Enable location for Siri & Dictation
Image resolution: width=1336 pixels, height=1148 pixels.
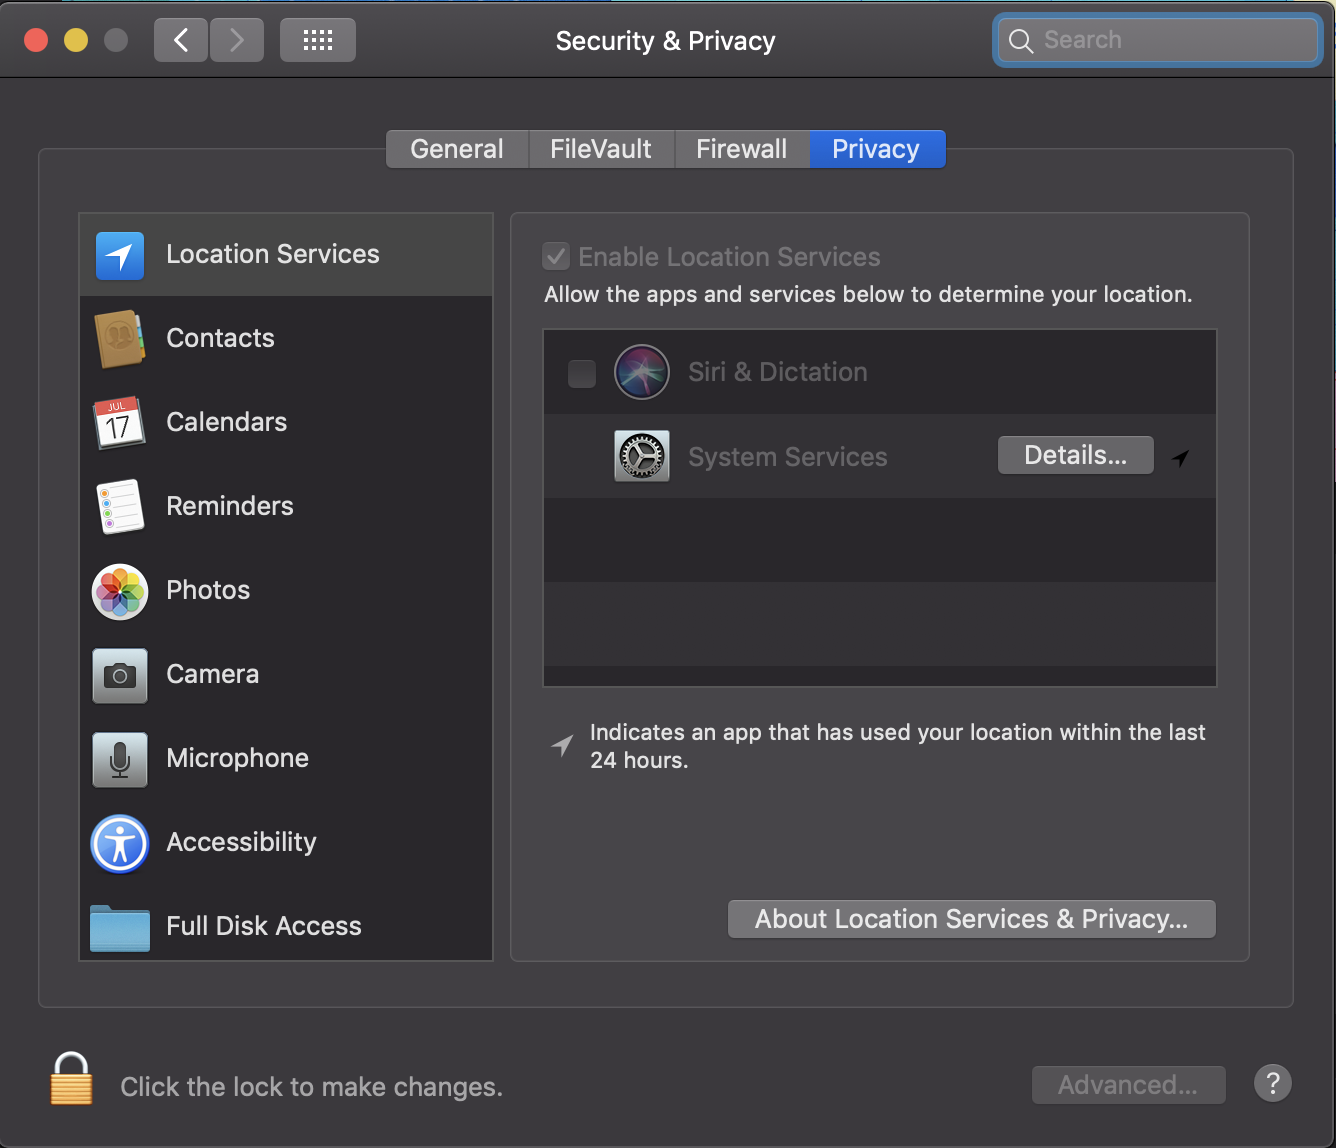[582, 373]
